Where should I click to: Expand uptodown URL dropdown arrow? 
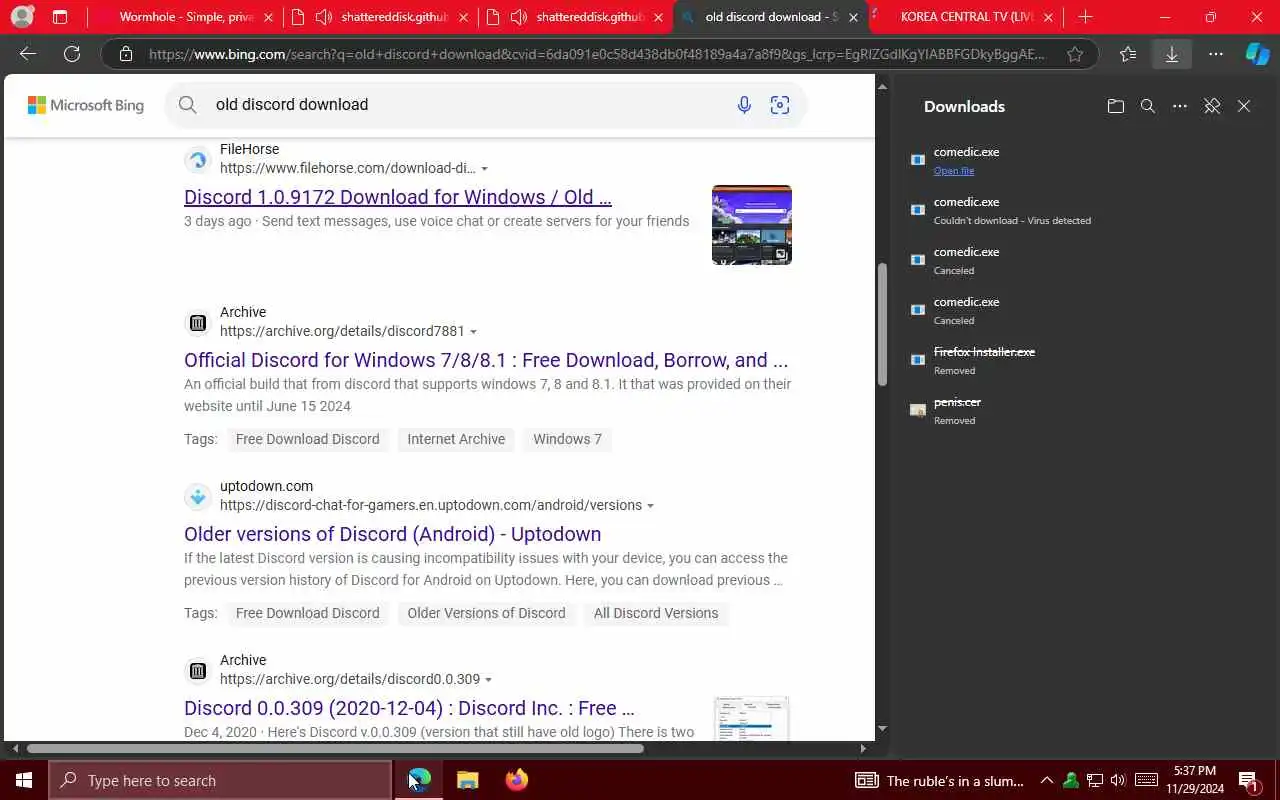pos(651,506)
